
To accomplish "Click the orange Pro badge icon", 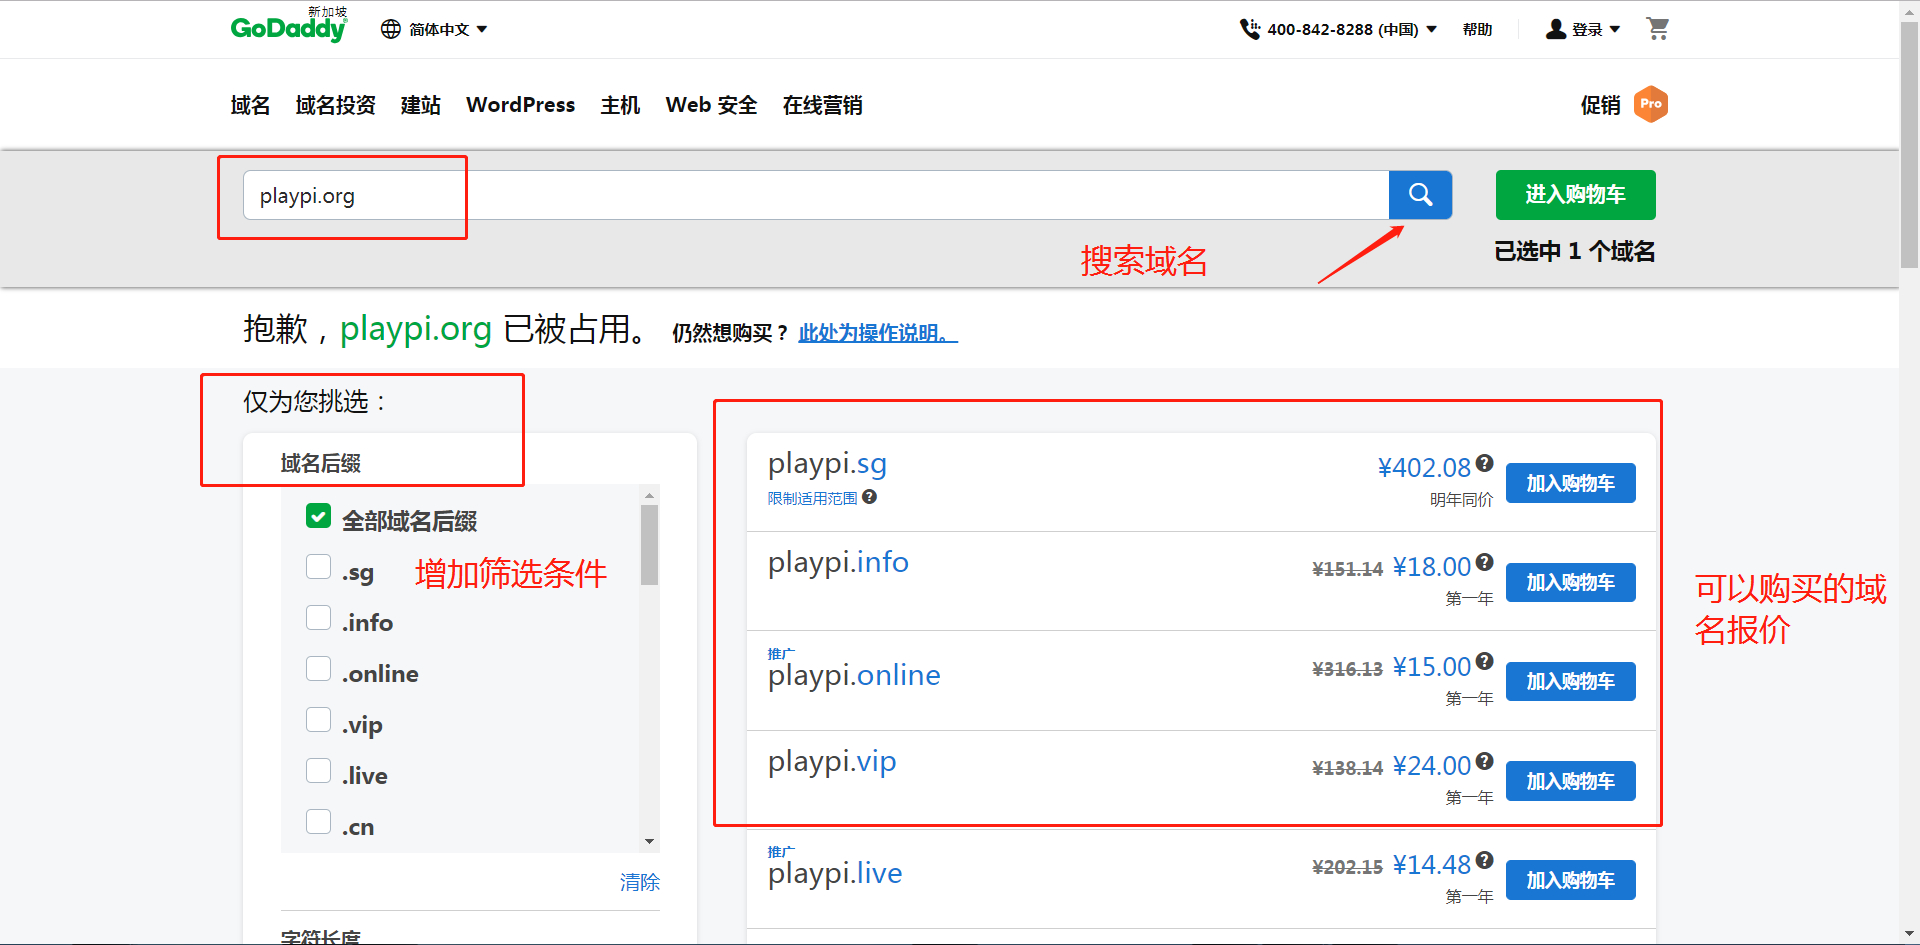I will 1651,104.
